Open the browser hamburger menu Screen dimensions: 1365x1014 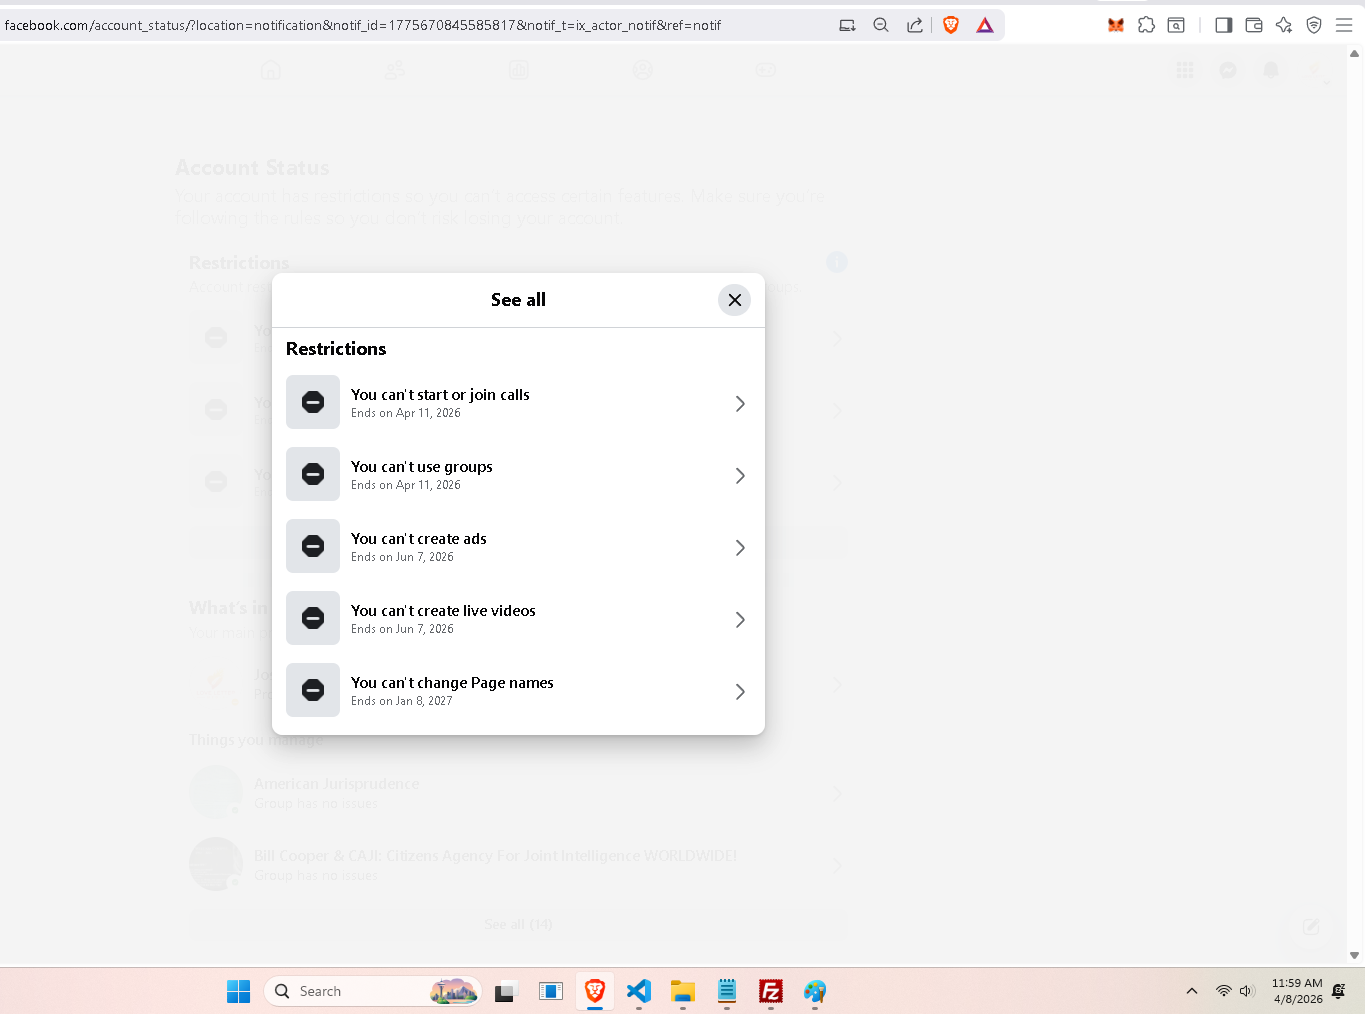click(1344, 25)
